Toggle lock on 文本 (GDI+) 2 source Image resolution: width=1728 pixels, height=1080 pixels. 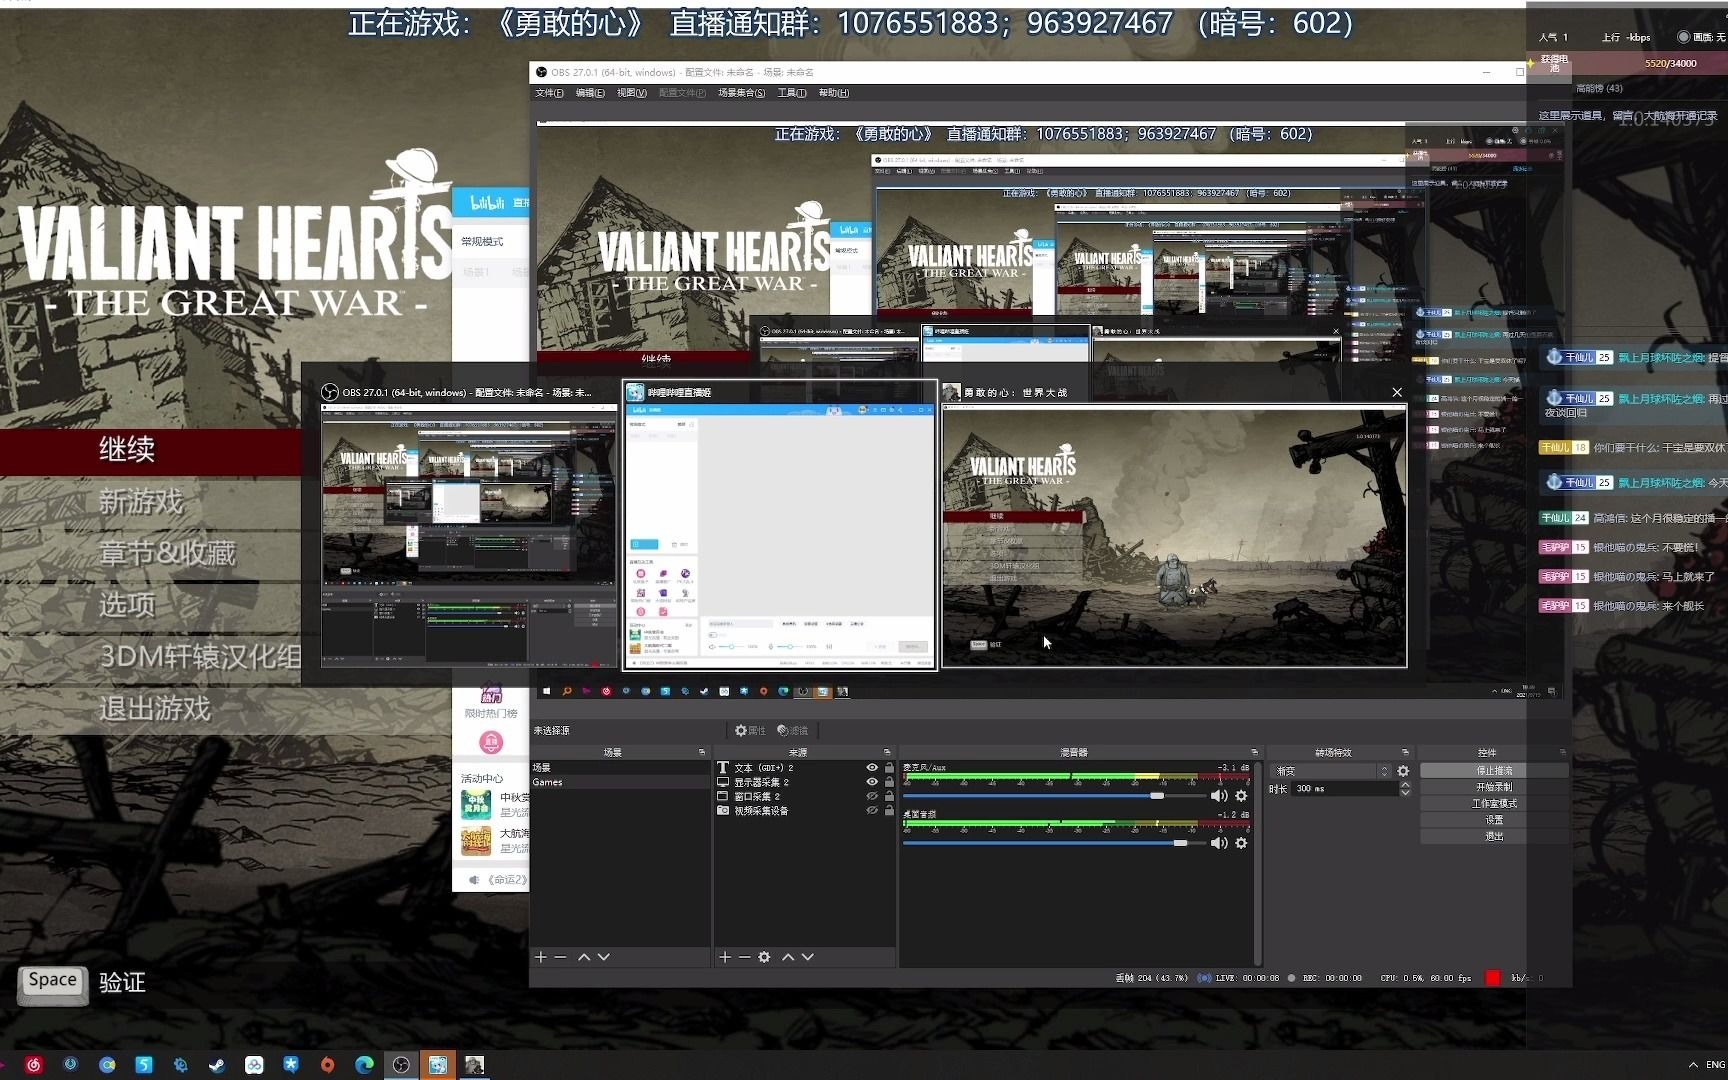(889, 767)
